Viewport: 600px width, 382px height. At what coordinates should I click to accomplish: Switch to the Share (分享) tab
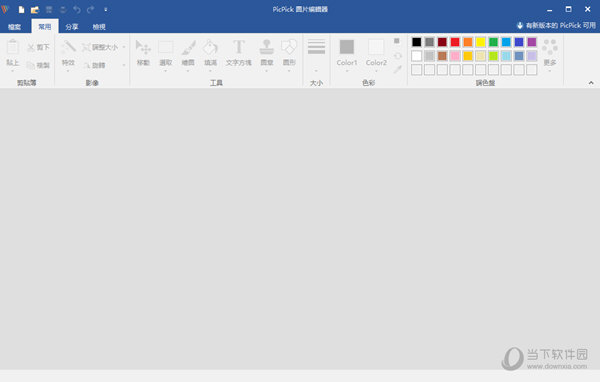(x=72, y=27)
